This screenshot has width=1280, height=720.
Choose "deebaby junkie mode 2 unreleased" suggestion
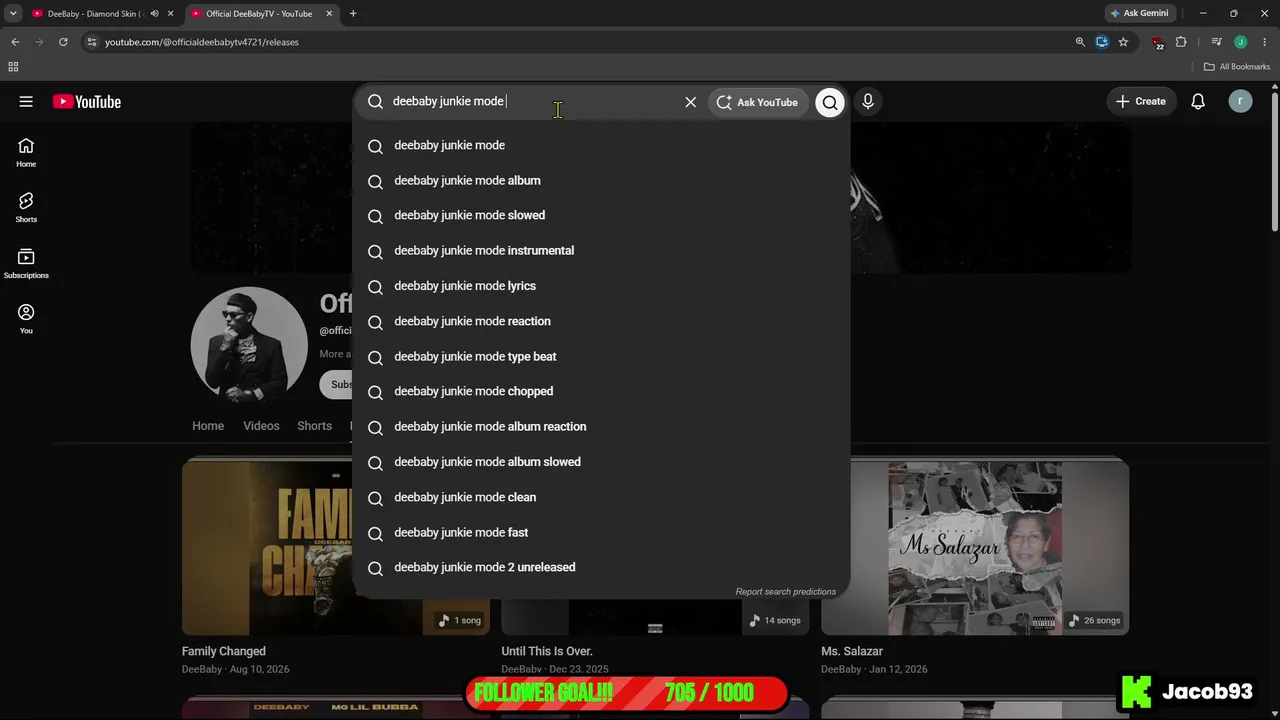click(x=601, y=567)
